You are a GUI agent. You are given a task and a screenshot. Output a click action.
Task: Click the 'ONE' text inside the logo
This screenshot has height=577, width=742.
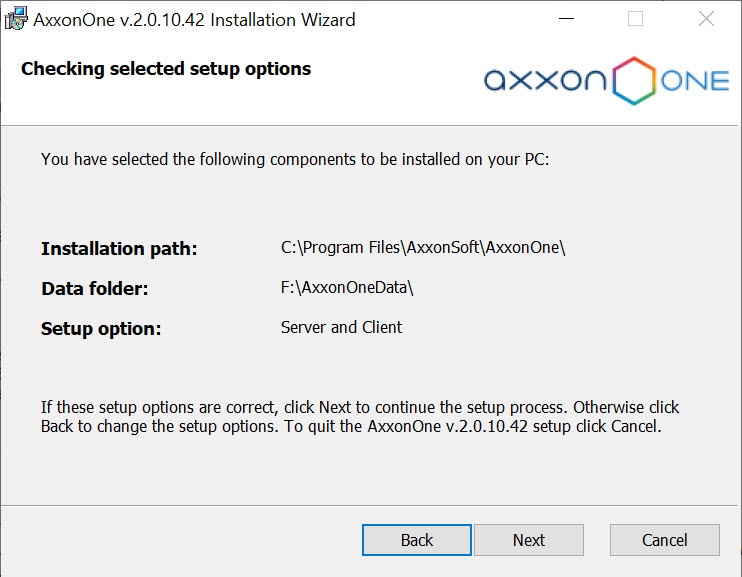695,81
